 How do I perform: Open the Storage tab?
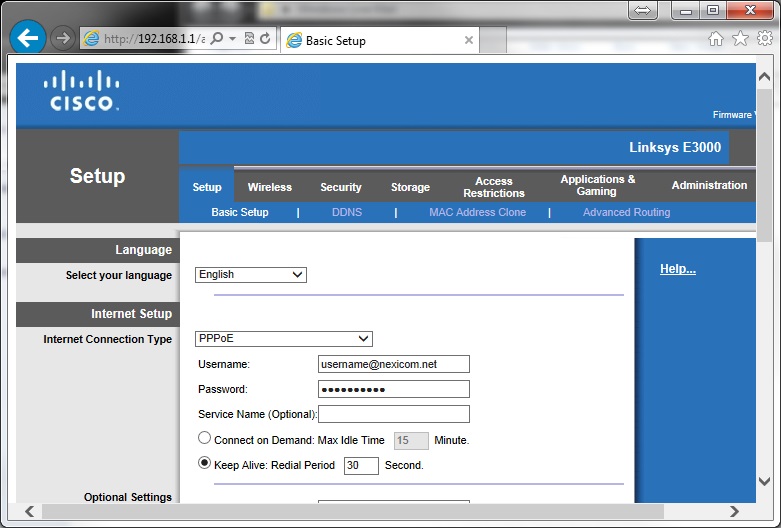coord(410,187)
